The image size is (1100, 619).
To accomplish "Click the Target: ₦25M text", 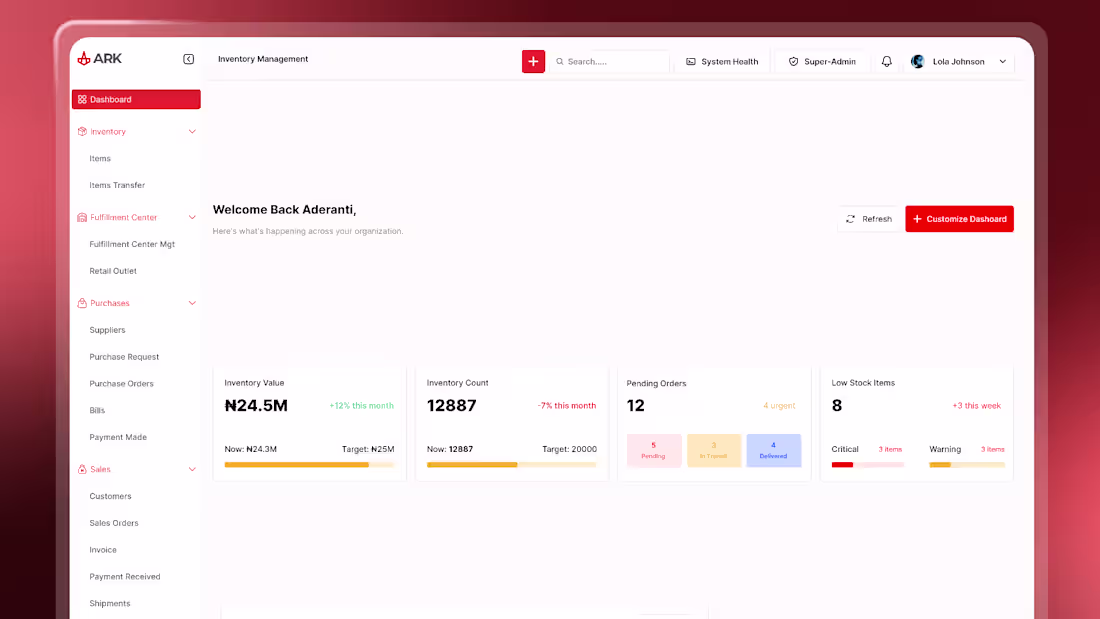I will (368, 449).
